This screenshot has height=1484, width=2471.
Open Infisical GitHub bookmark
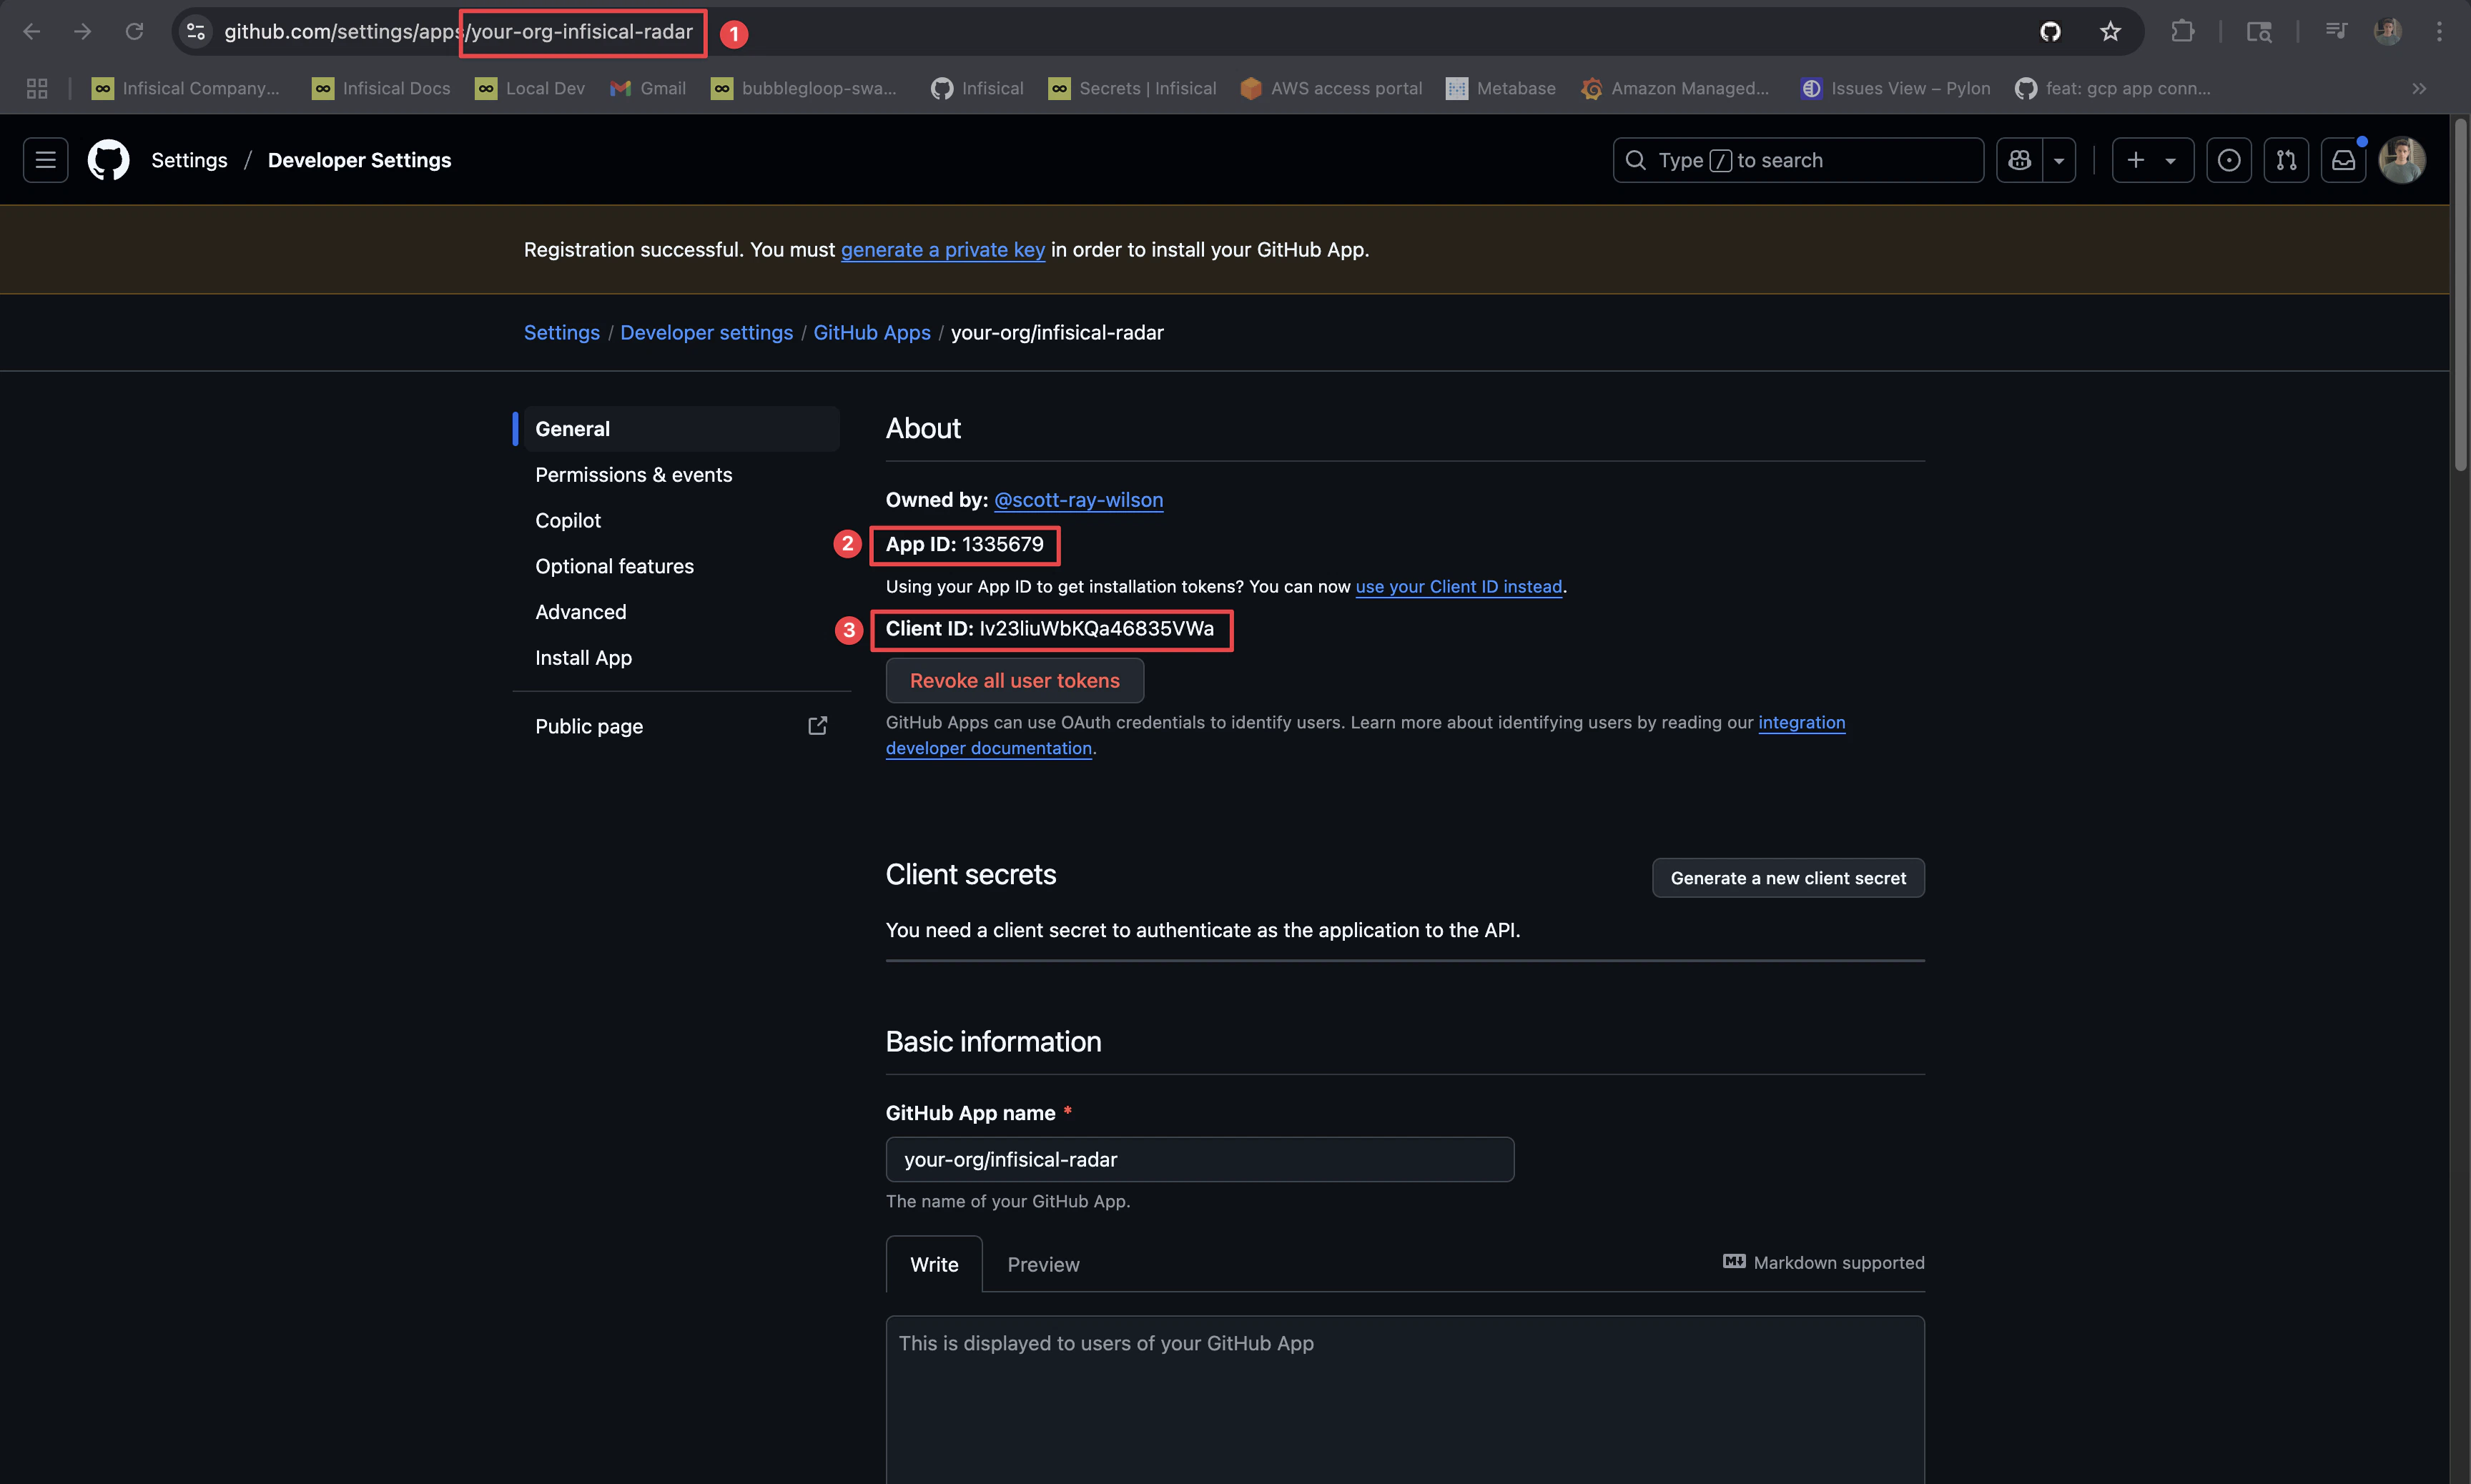[x=977, y=89]
